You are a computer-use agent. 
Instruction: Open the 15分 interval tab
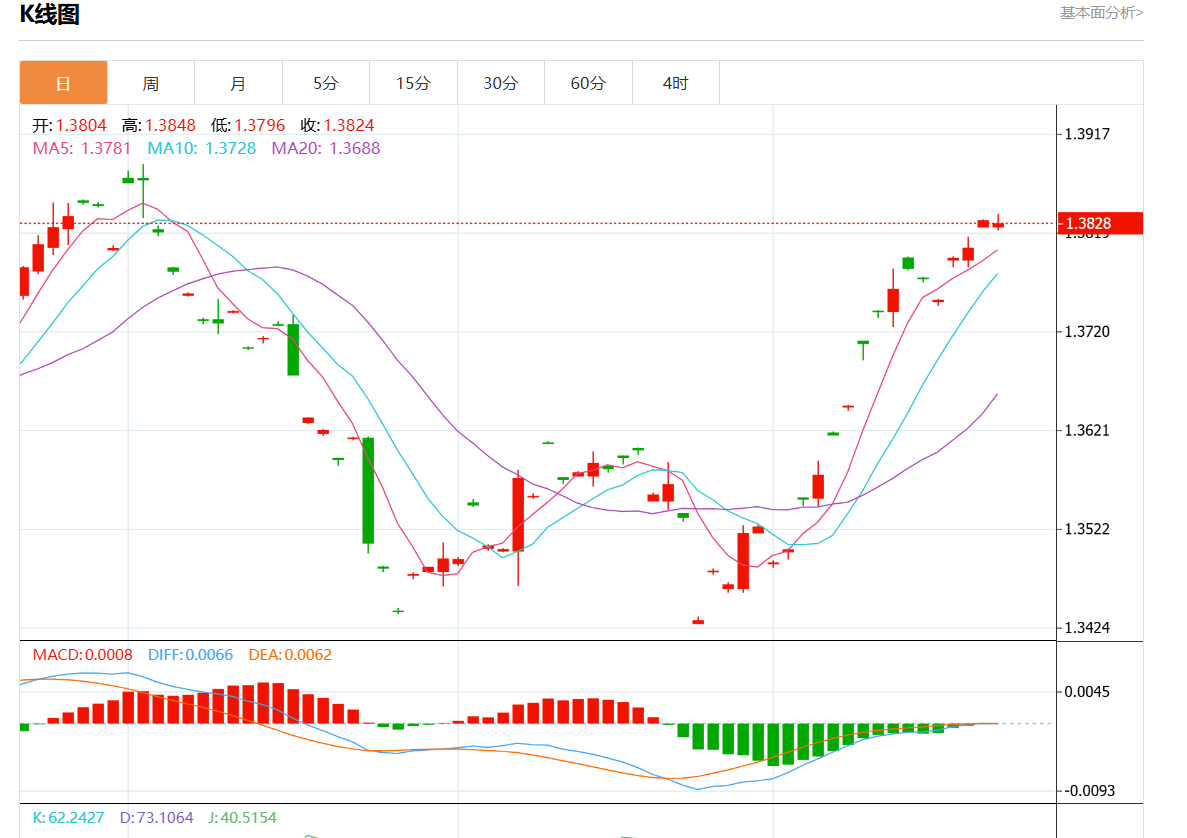click(x=413, y=83)
